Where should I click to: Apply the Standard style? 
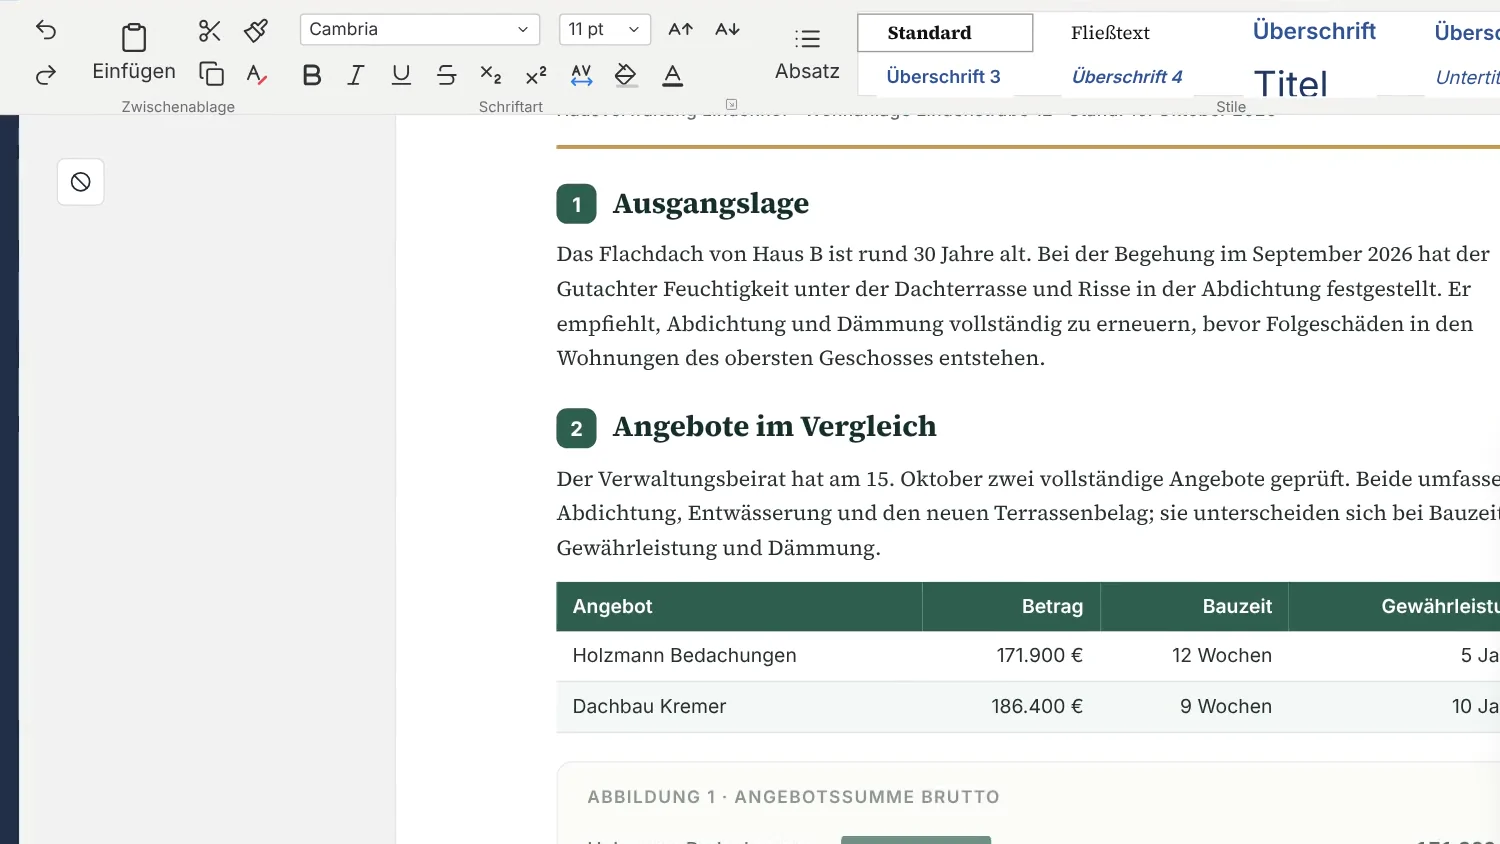click(x=945, y=33)
